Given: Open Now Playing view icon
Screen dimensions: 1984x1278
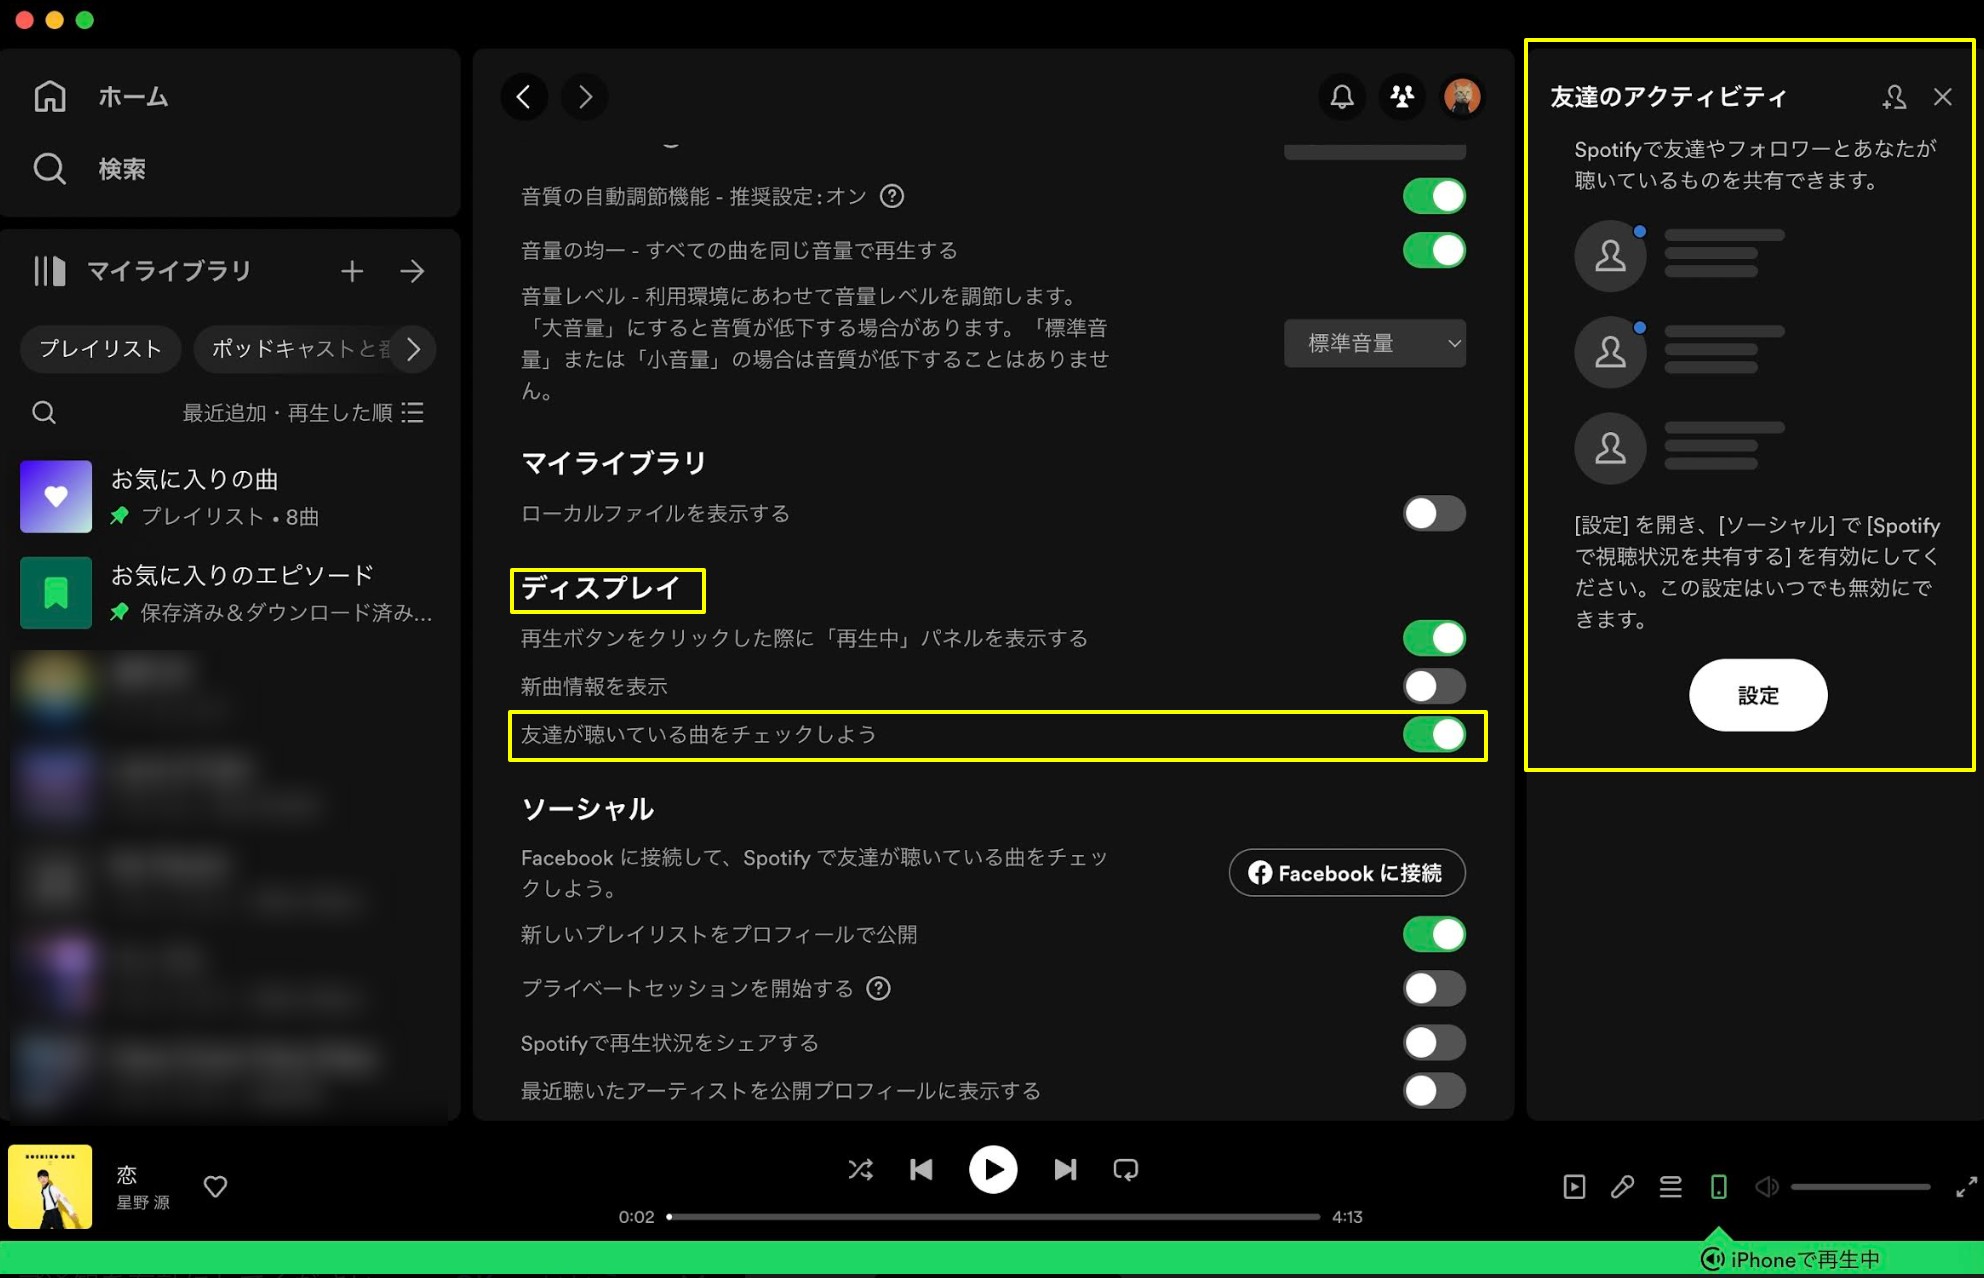Looking at the screenshot, I should pos(1574,1187).
